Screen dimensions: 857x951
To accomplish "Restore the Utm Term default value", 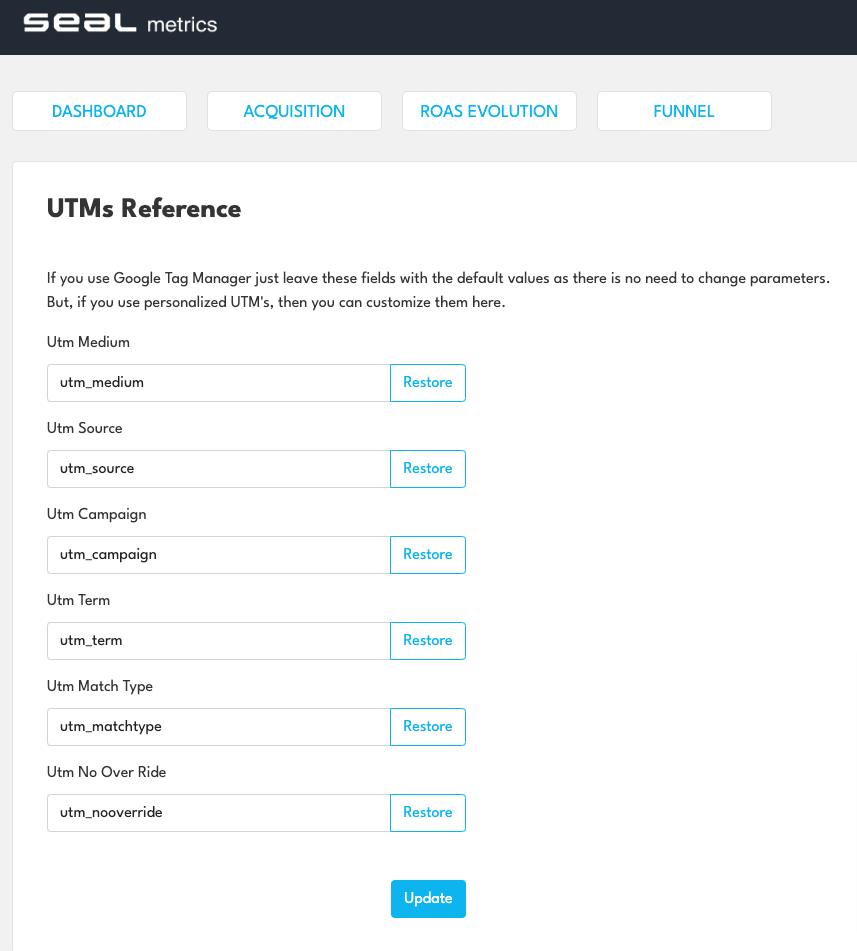I will point(427,641).
